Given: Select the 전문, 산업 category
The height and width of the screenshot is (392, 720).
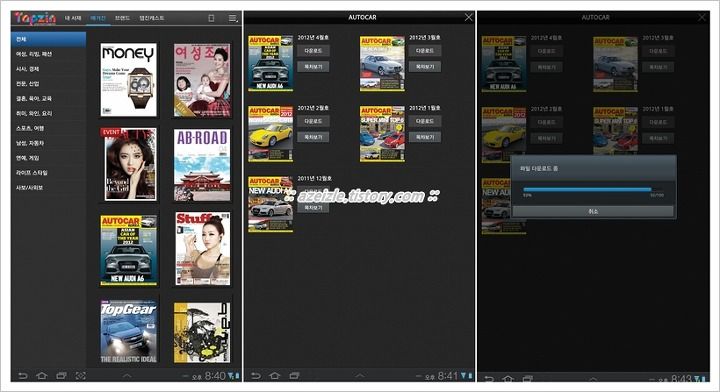Looking at the screenshot, I should point(48,84).
